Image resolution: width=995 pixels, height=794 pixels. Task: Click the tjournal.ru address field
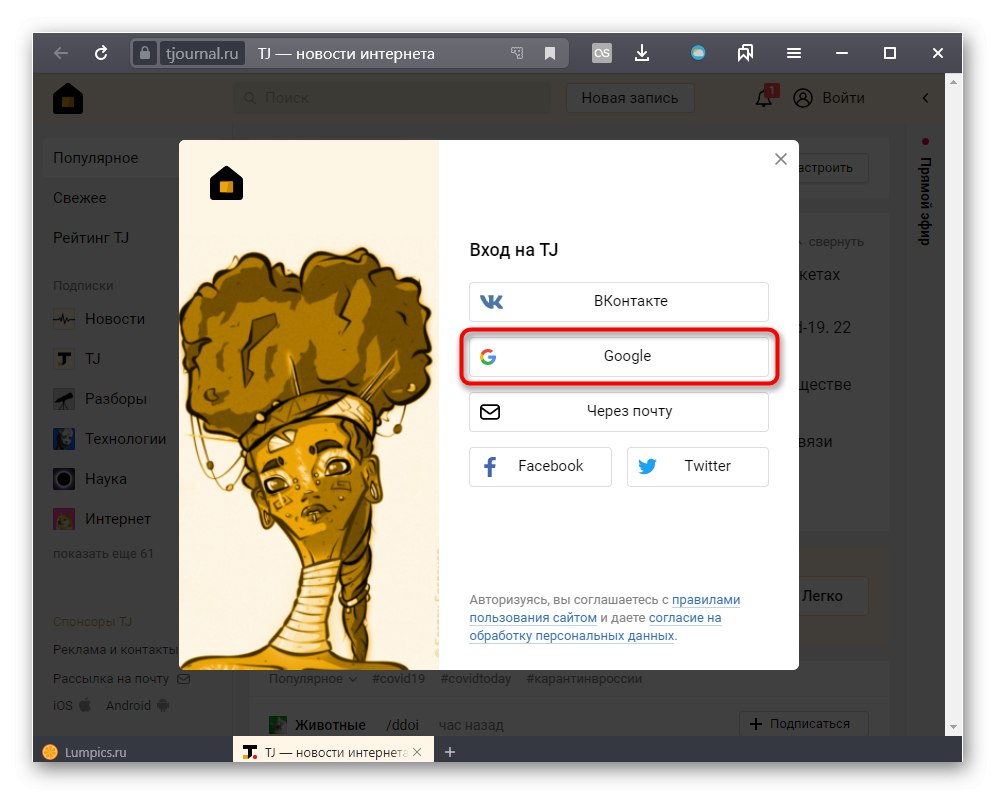pyautogui.click(x=202, y=53)
